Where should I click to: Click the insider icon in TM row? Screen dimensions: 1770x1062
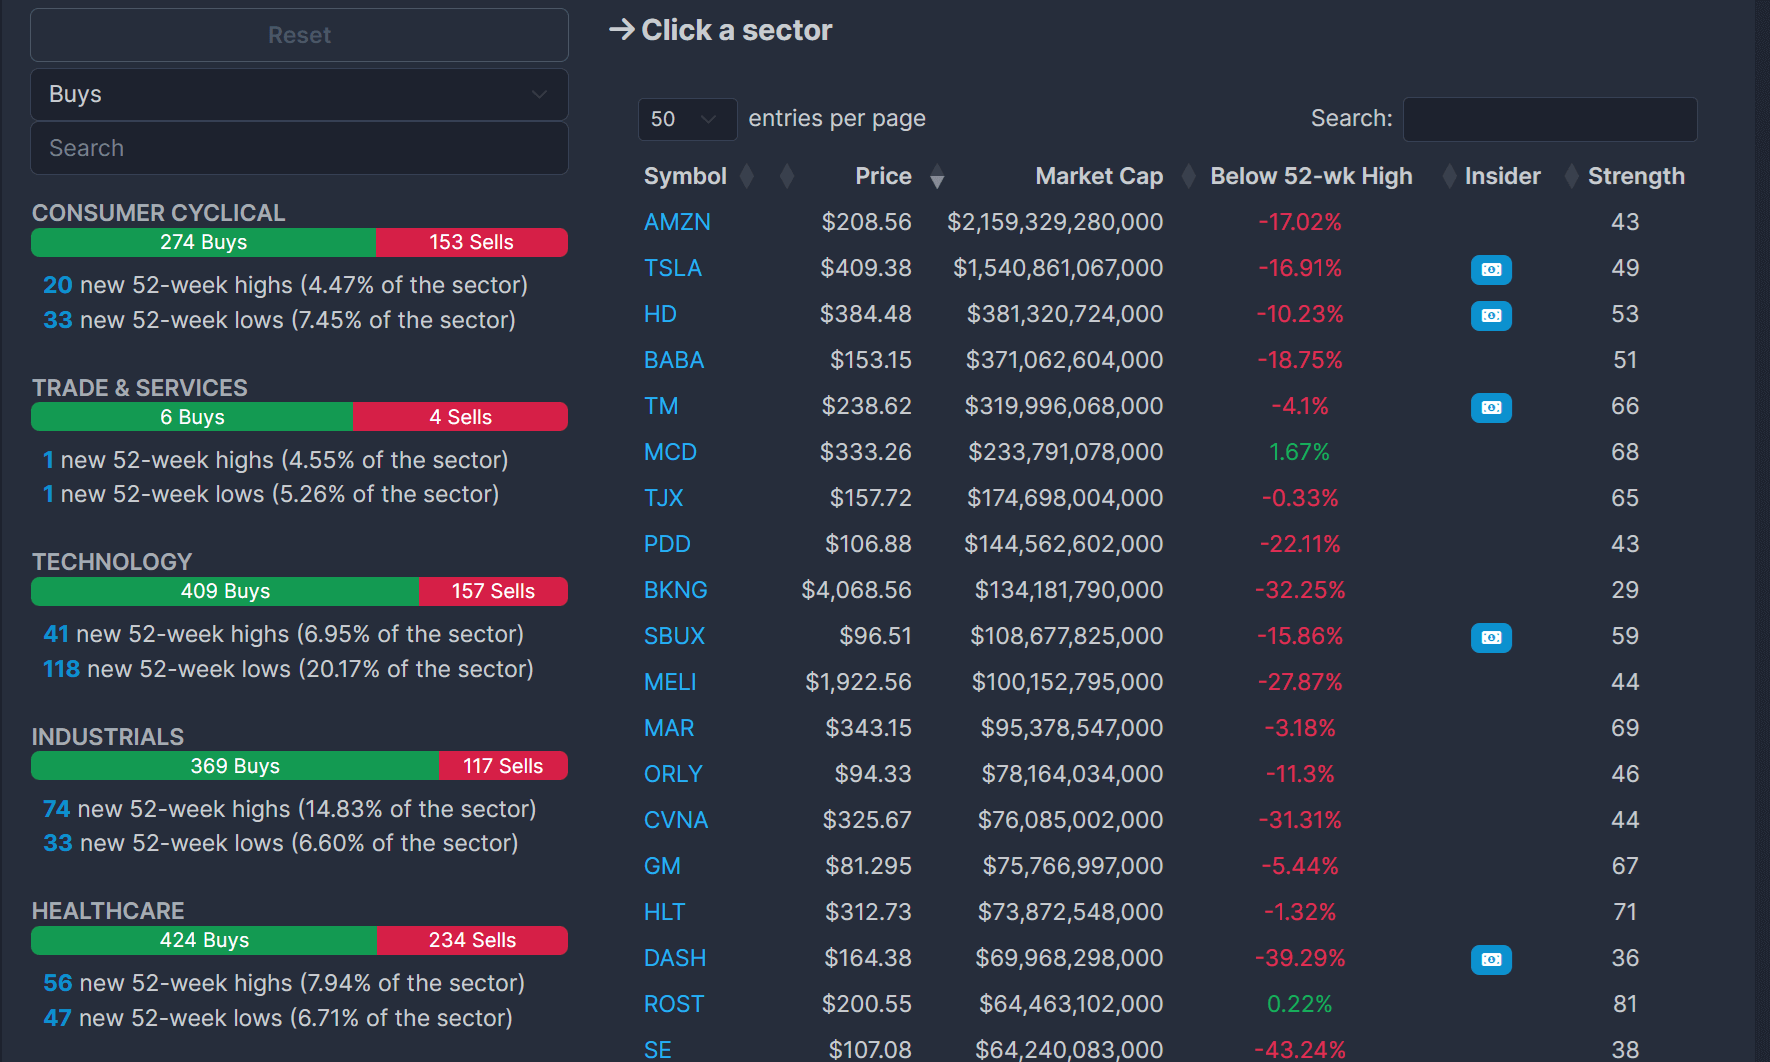coord(1491,407)
